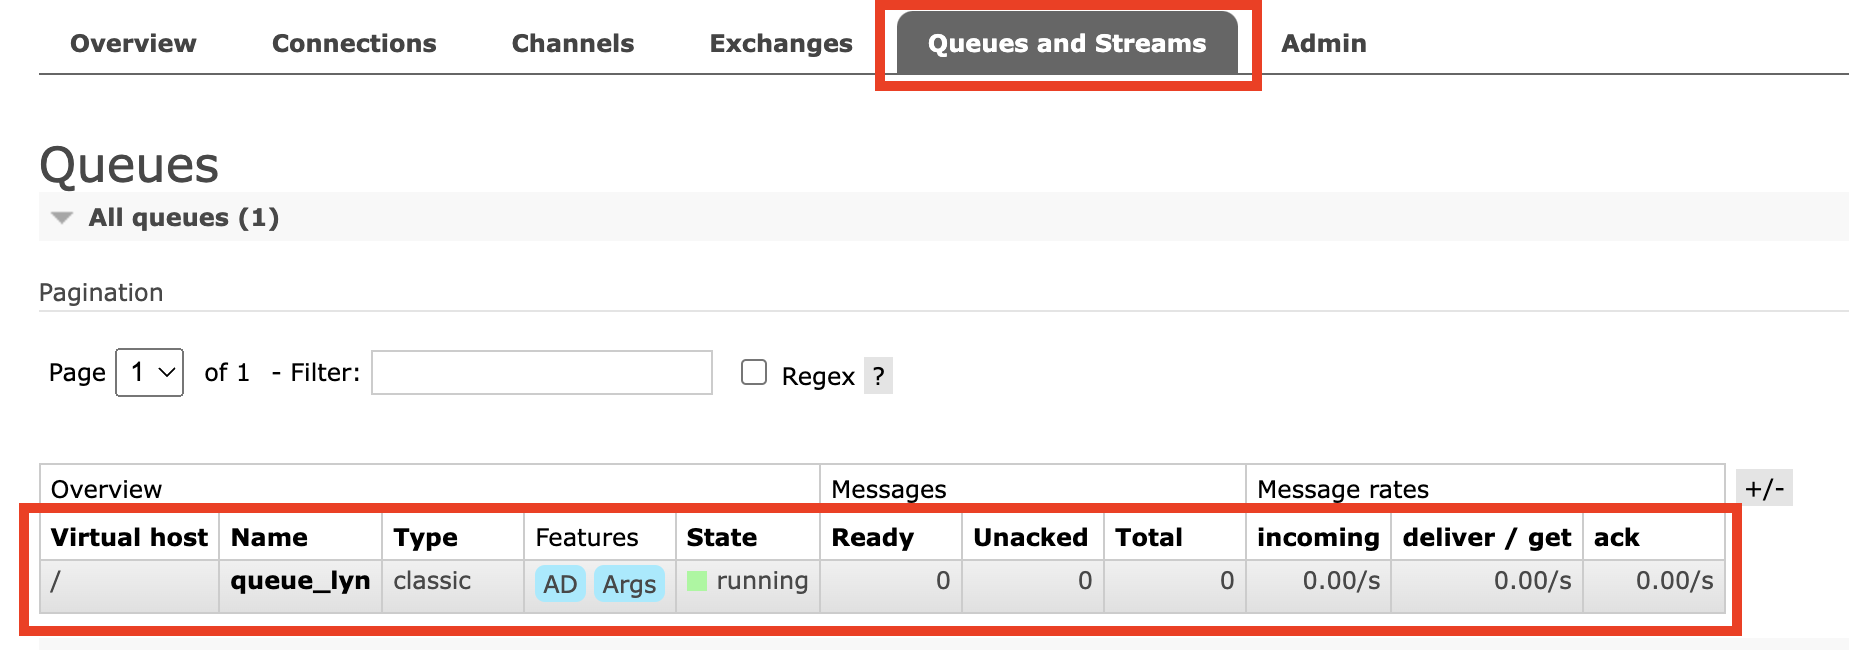Sort by Type column header
This screenshot has width=1849, height=650.
[x=425, y=537]
